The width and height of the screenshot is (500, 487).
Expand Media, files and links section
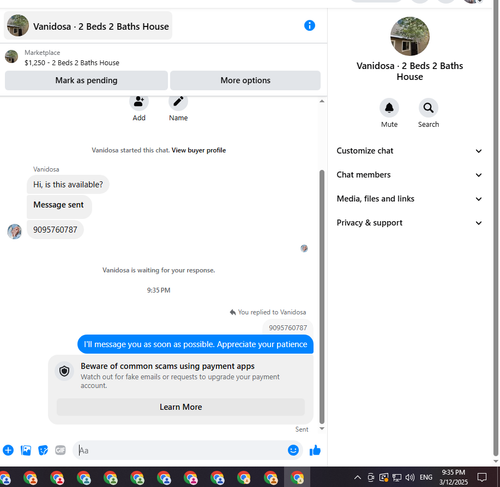409,199
